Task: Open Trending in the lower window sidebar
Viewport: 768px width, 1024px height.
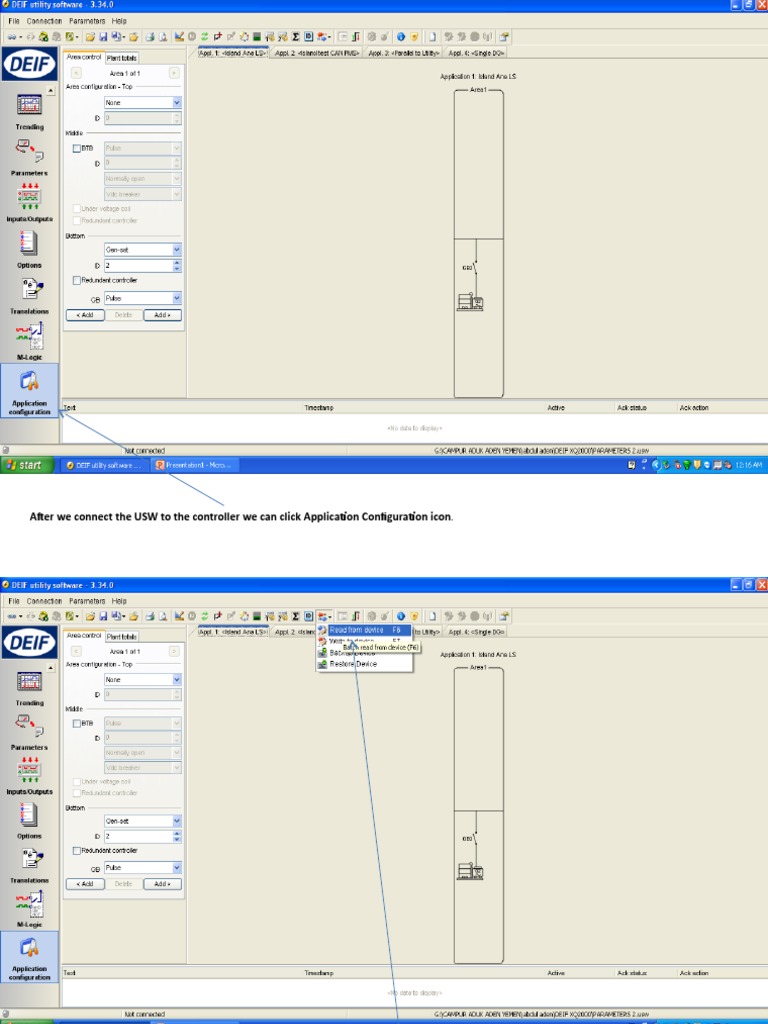Action: tap(29, 688)
